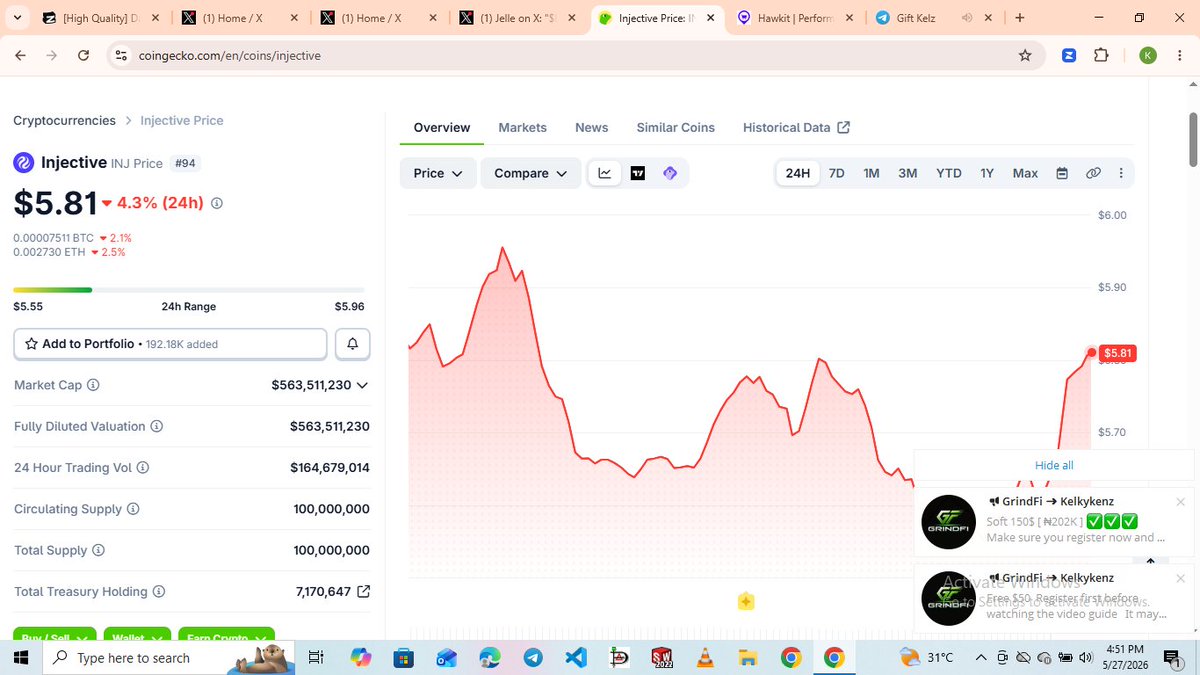Open site information icon in address bar
This screenshot has height=675, width=1200.
click(x=121, y=55)
